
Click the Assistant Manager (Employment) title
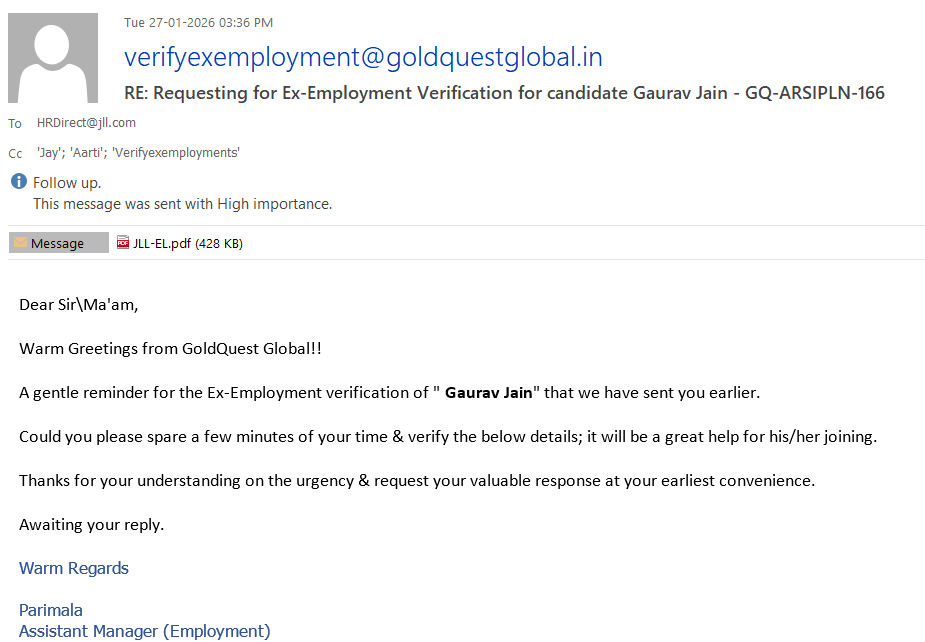pos(145,631)
